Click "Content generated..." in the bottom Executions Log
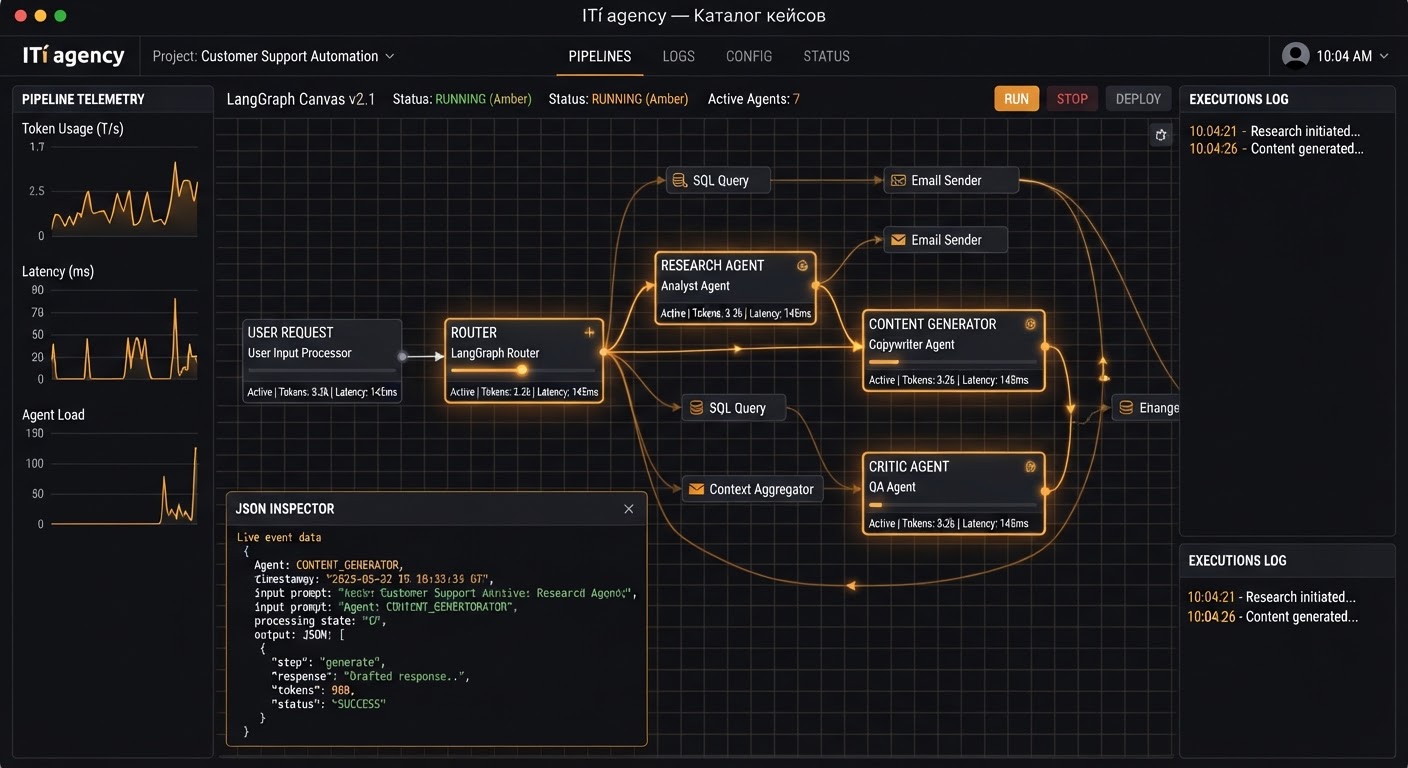 [1302, 617]
